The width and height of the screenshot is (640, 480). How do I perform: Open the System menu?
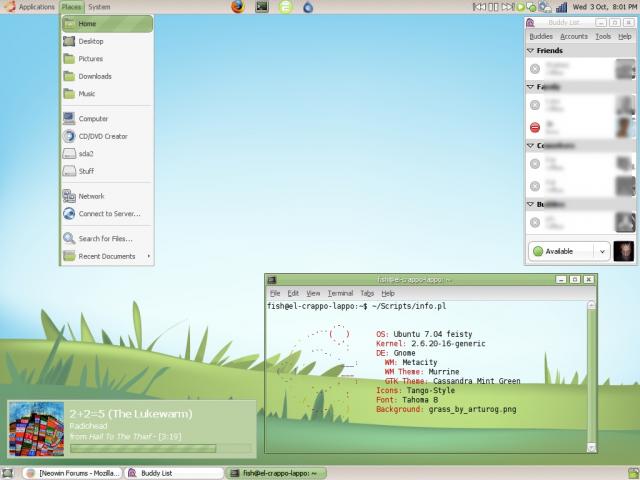tap(99, 7)
